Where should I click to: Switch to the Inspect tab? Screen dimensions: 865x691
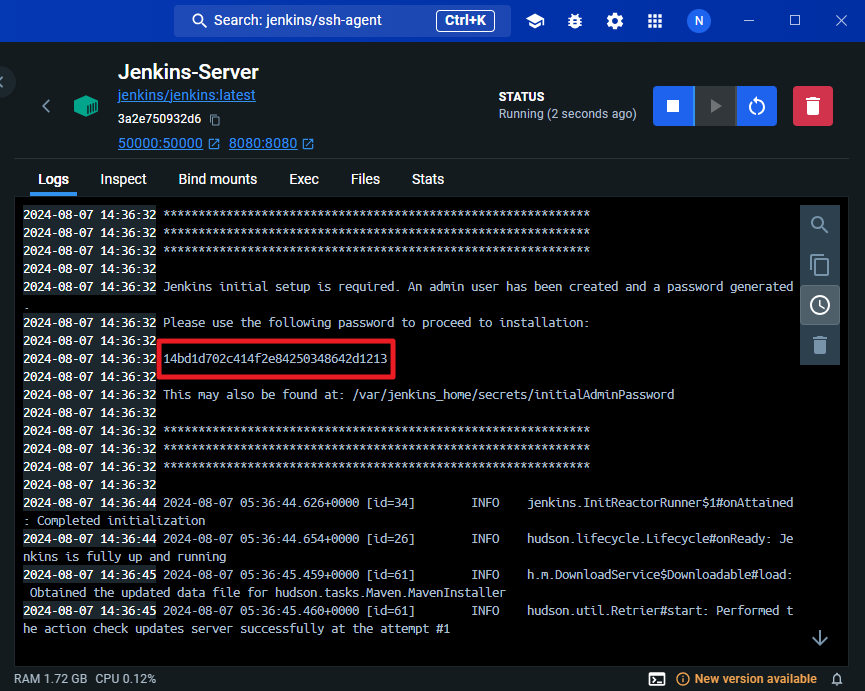click(x=123, y=179)
